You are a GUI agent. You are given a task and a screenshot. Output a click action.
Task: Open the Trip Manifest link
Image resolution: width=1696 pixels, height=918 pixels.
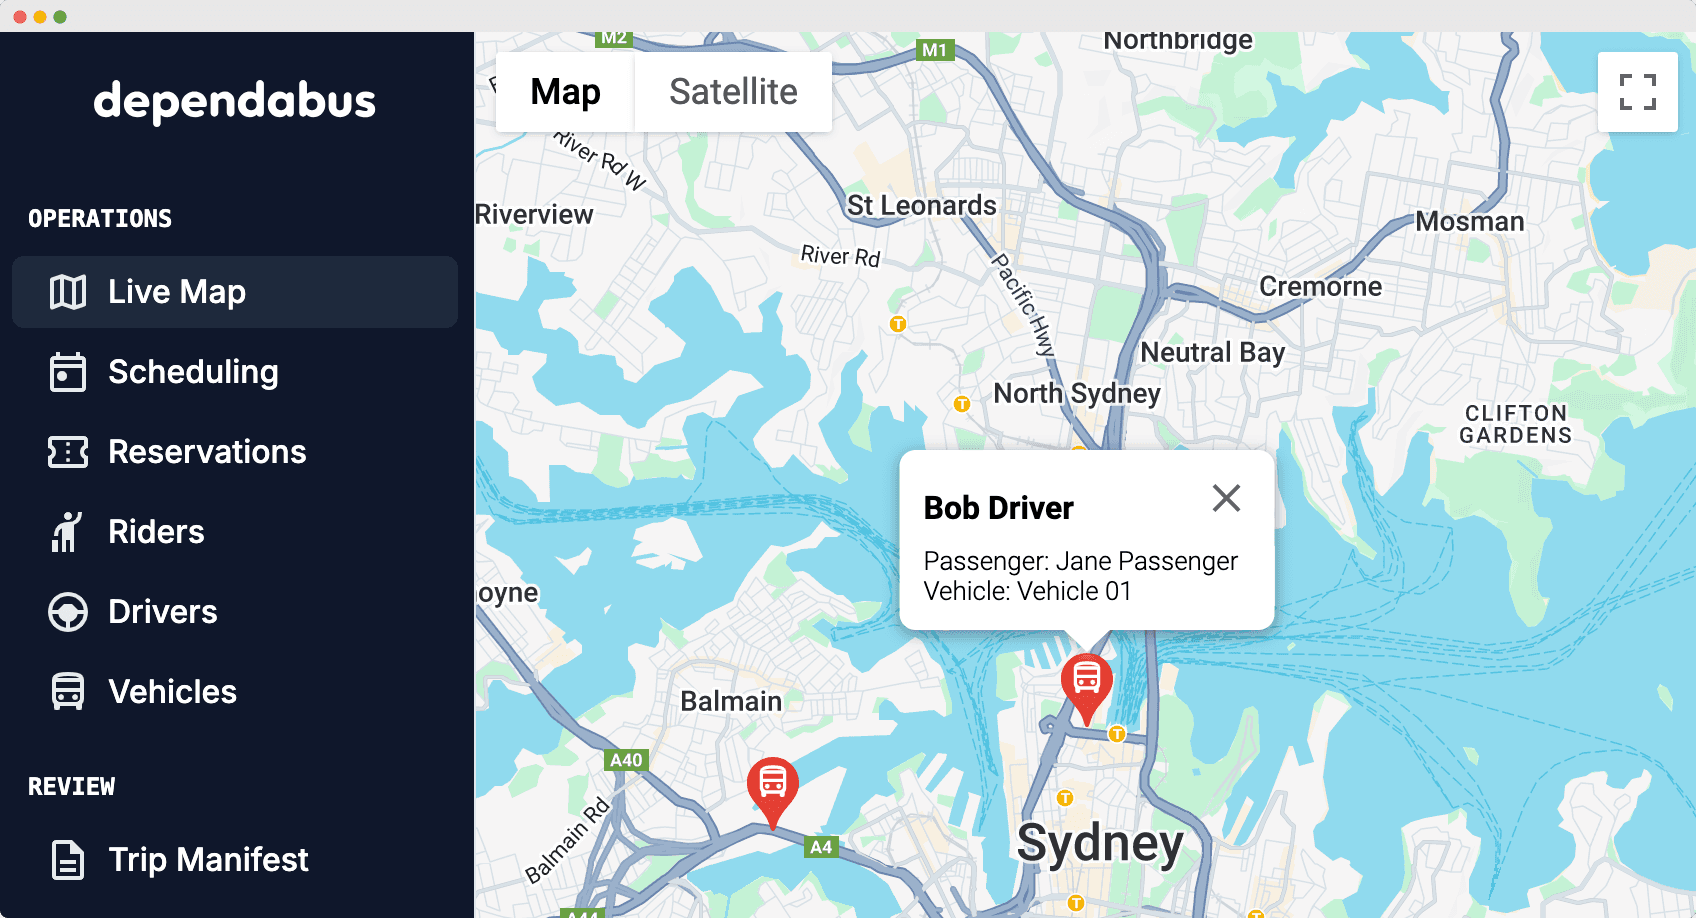tap(235, 860)
